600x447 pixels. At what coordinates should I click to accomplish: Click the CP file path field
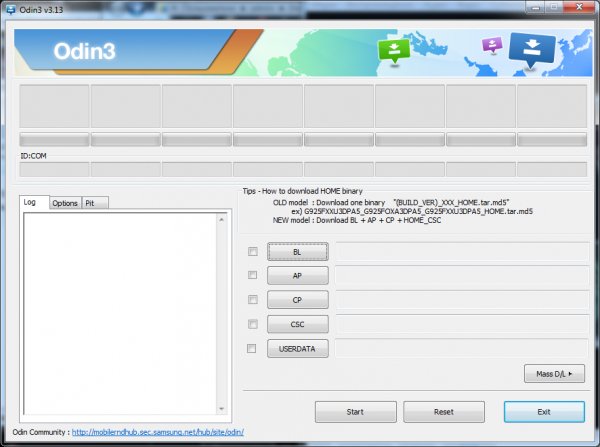tap(462, 300)
